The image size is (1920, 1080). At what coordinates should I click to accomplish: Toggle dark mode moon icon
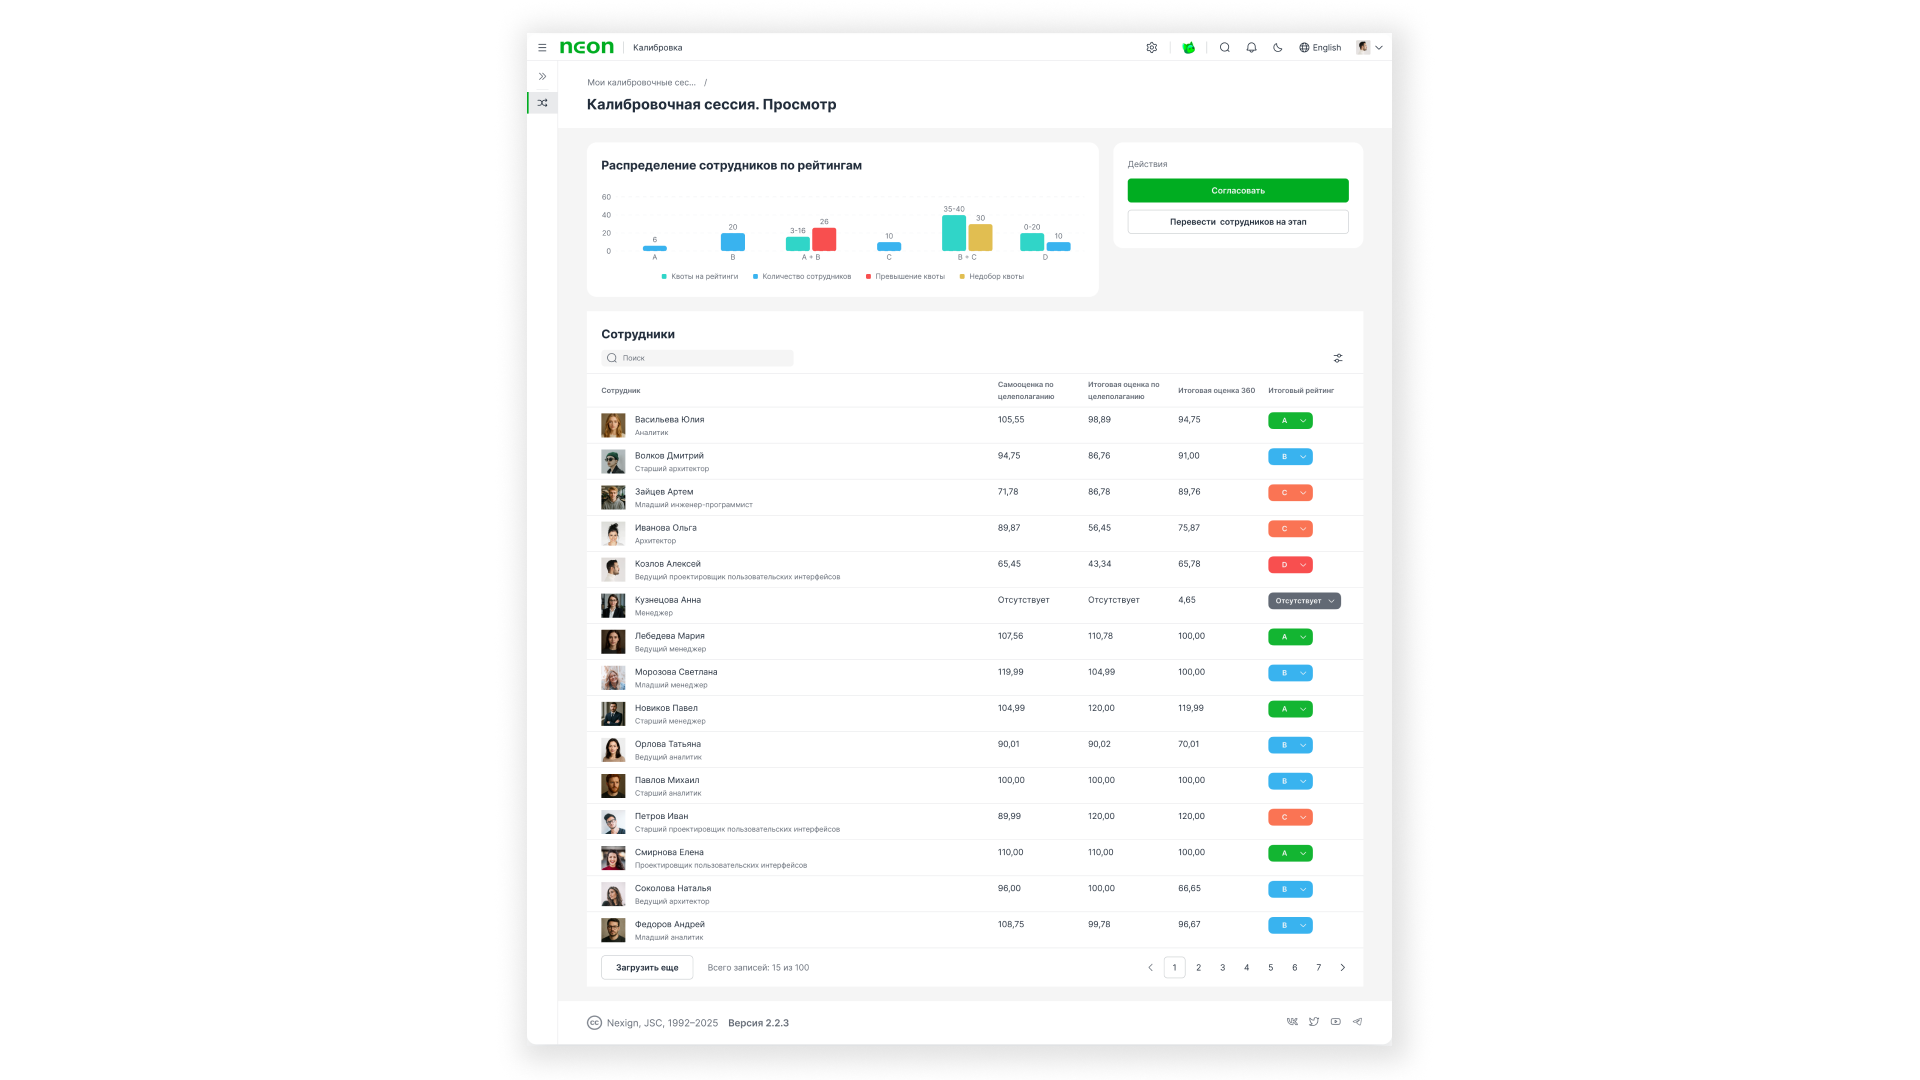pos(1277,47)
